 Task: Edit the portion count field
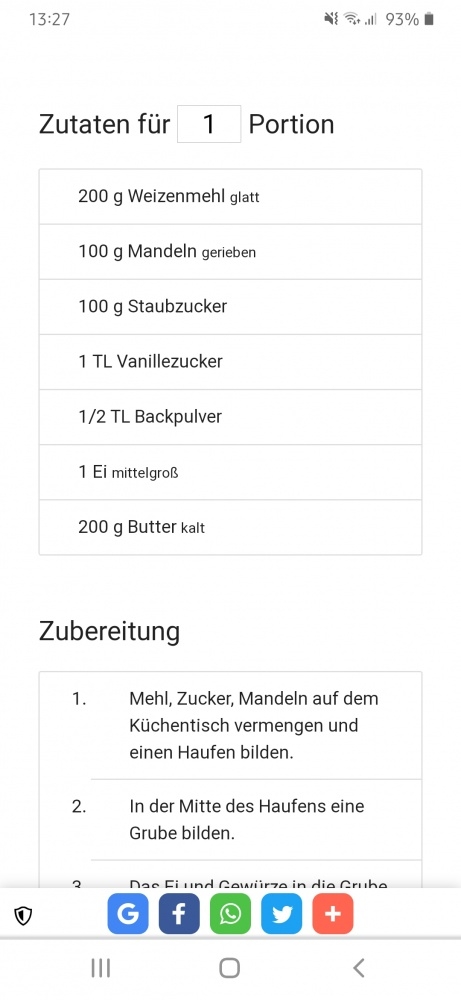coord(209,124)
